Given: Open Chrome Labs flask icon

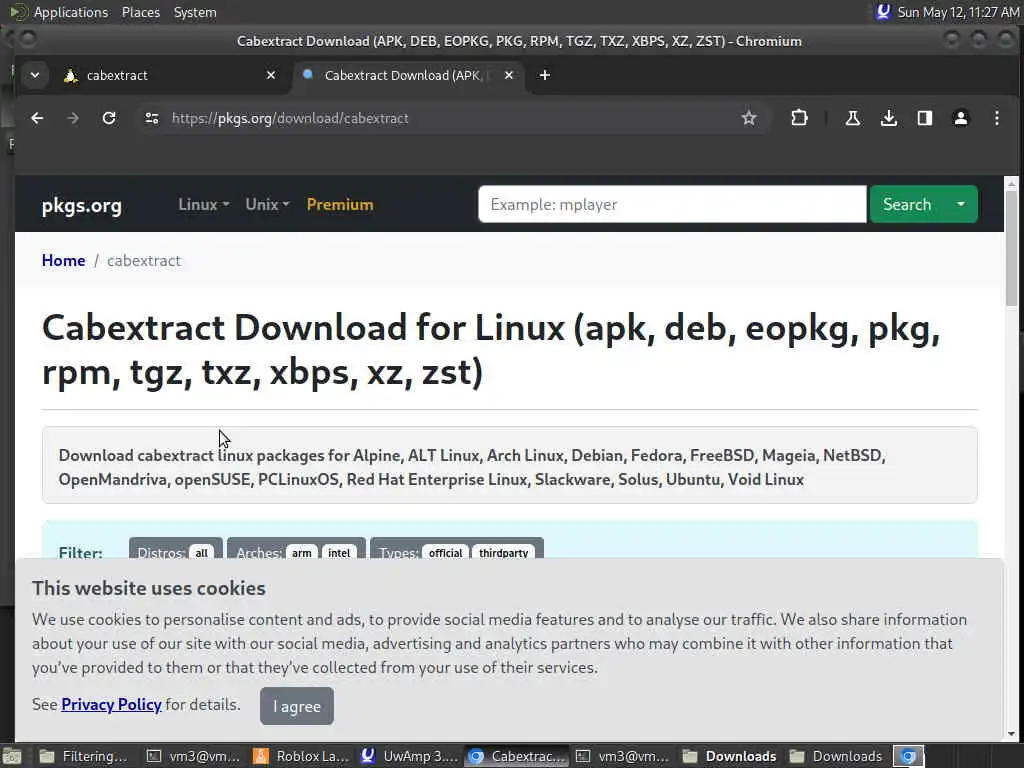Looking at the screenshot, I should click(x=852, y=118).
